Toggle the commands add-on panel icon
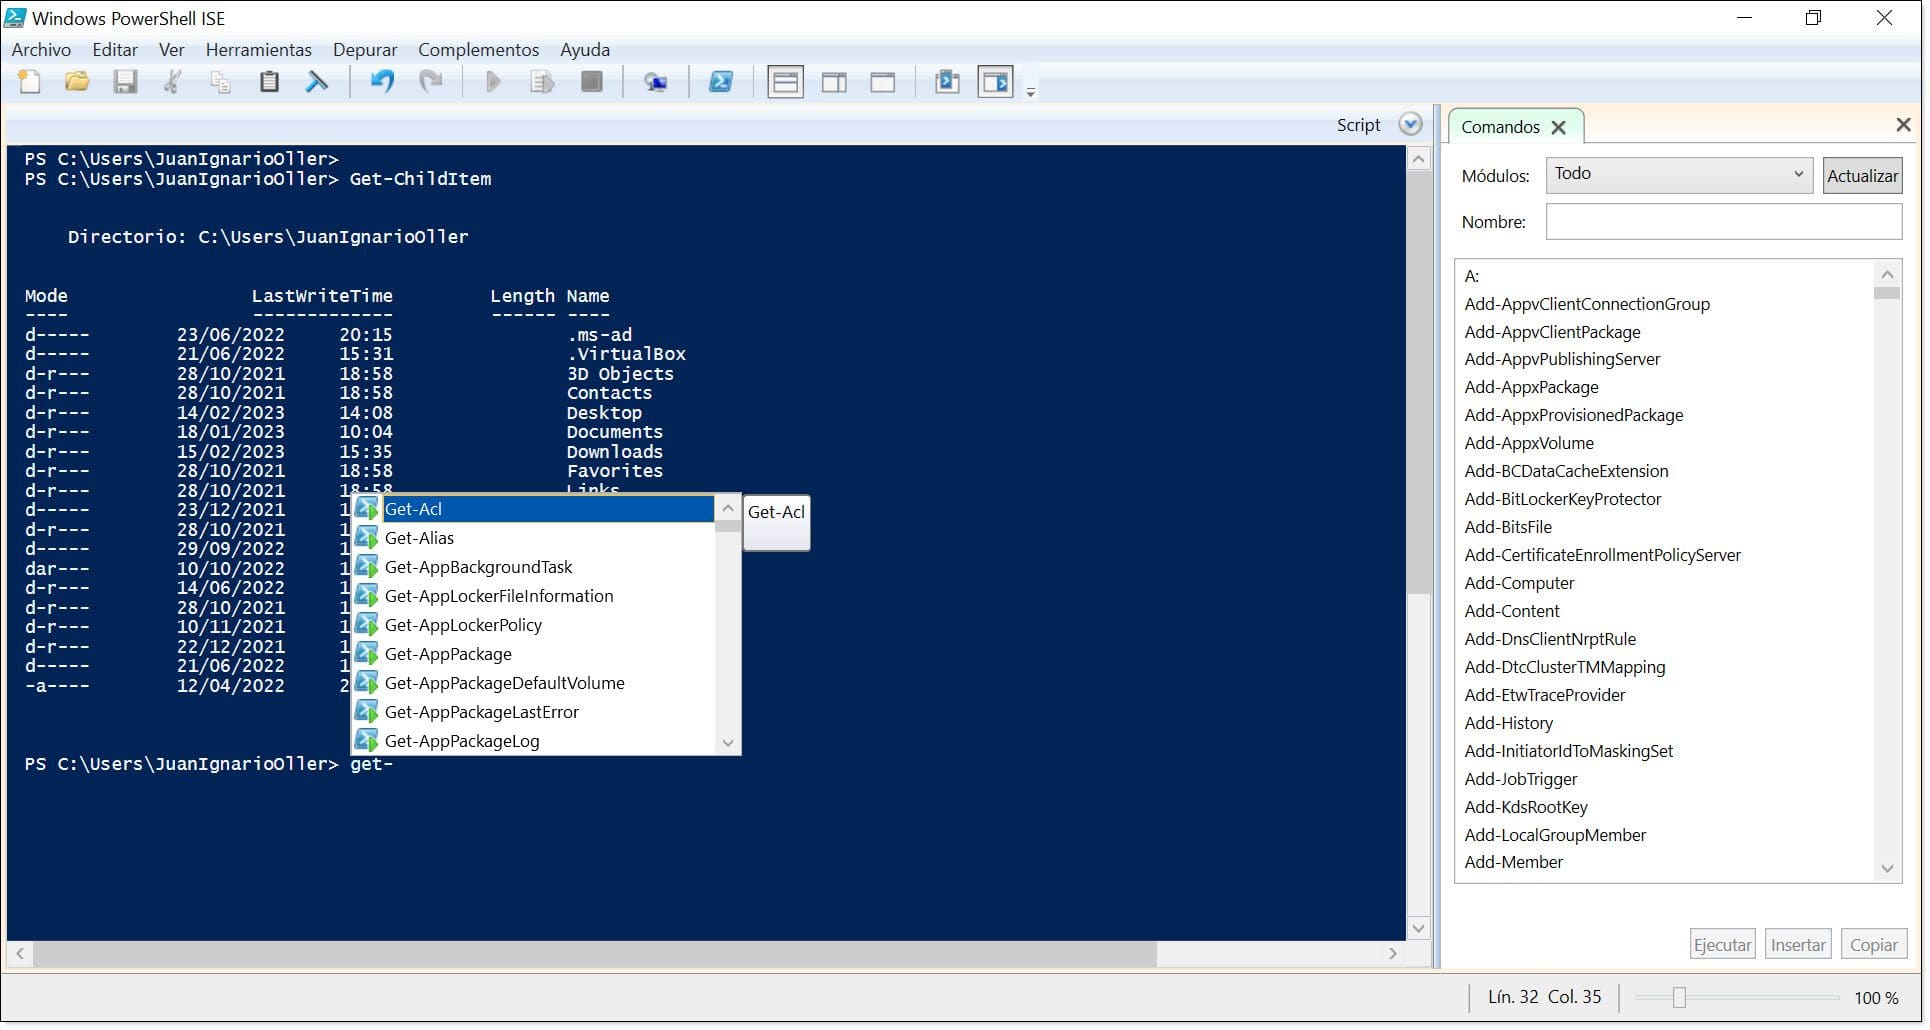Screen dimensions: 1930x1030 click(x=996, y=82)
